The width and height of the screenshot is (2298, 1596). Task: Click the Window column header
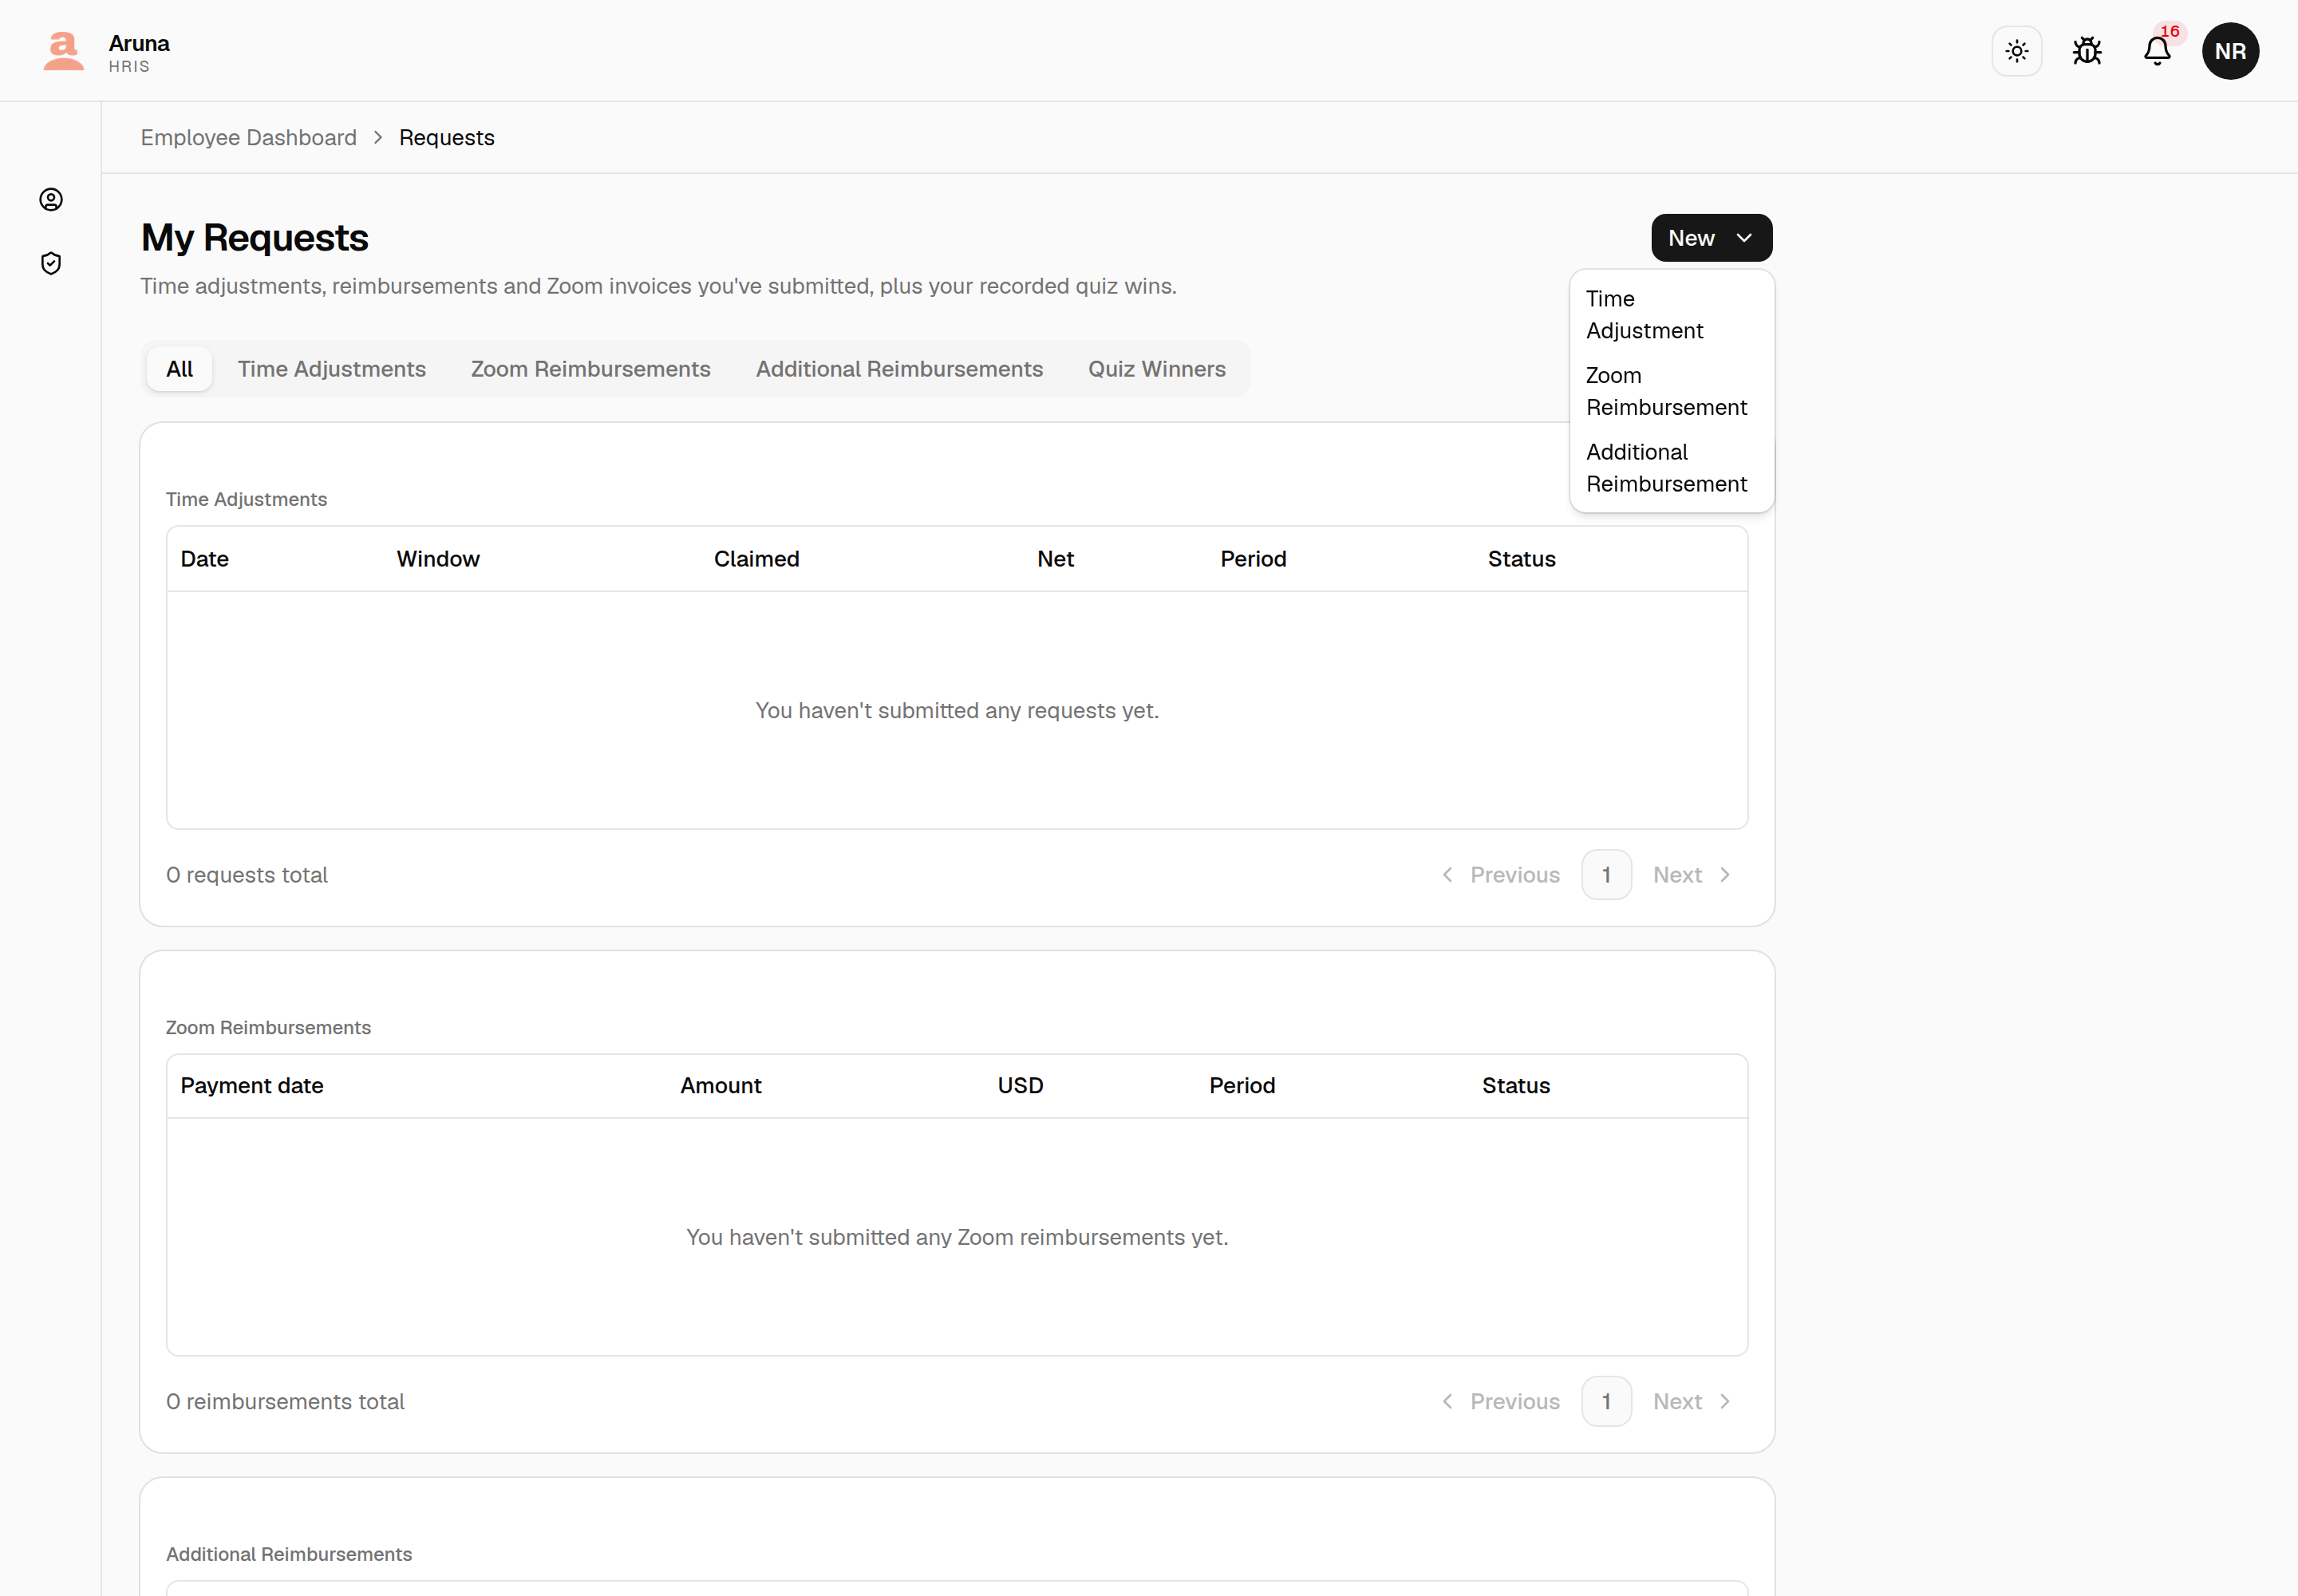(x=438, y=559)
